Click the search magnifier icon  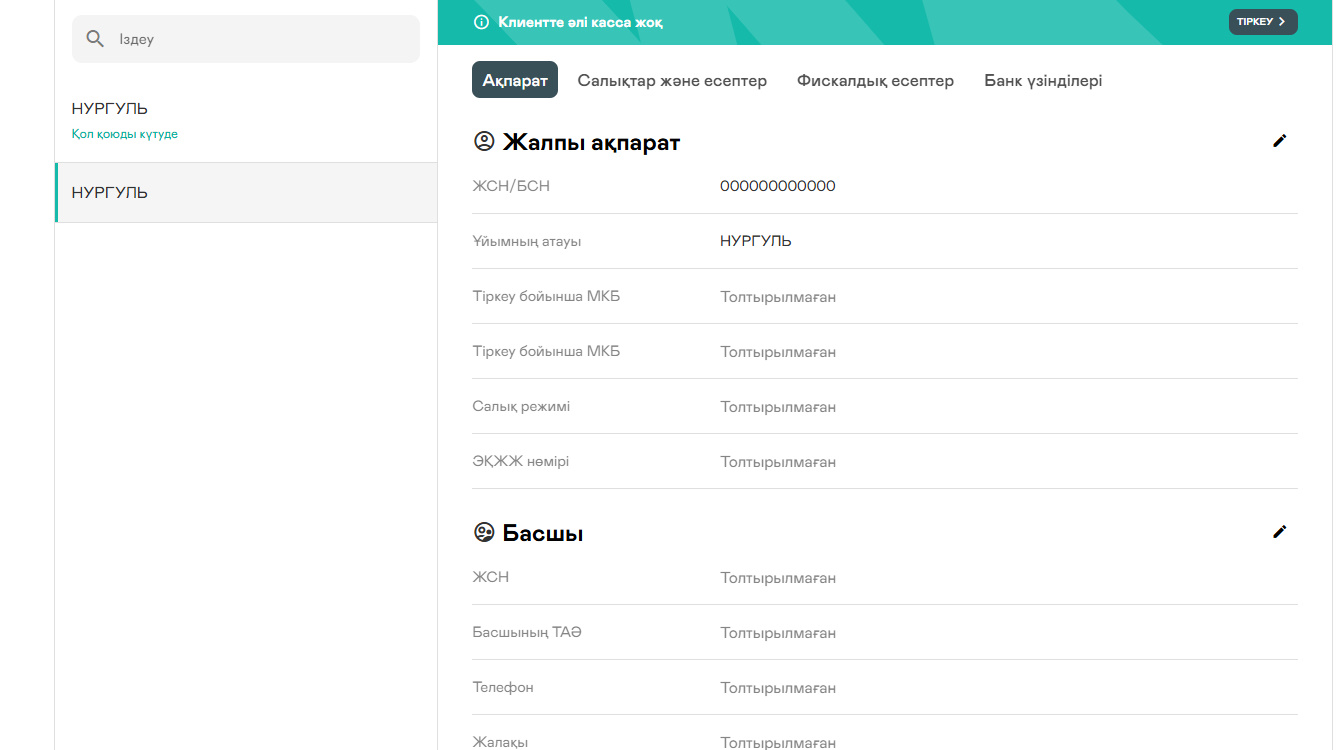click(95, 39)
